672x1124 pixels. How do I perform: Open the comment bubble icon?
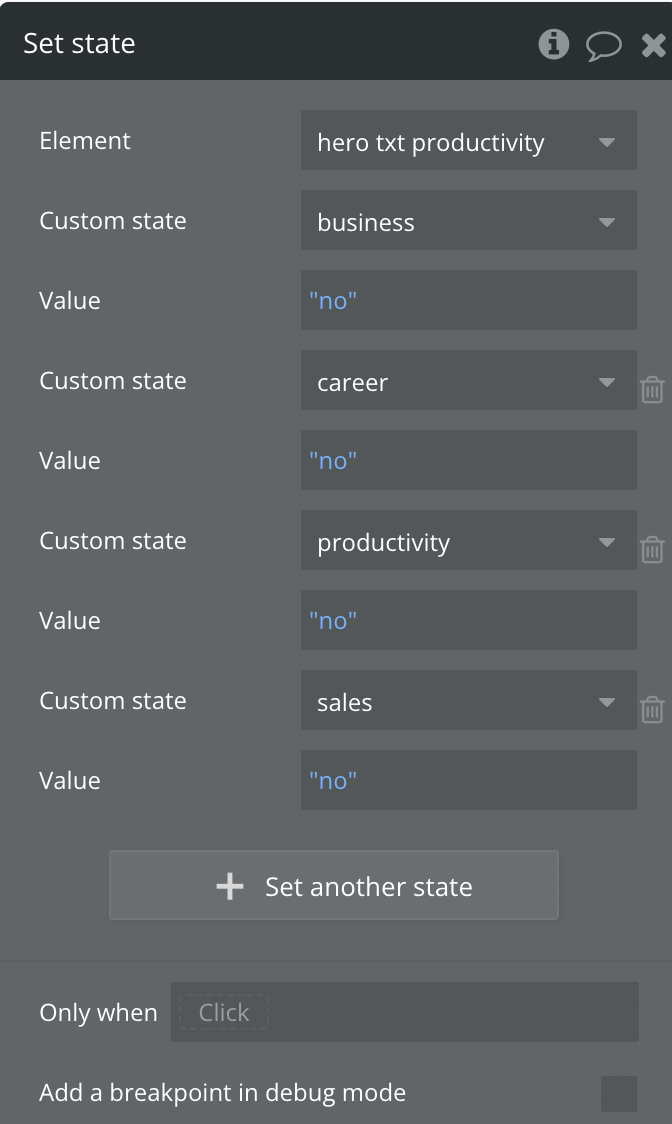pyautogui.click(x=604, y=45)
